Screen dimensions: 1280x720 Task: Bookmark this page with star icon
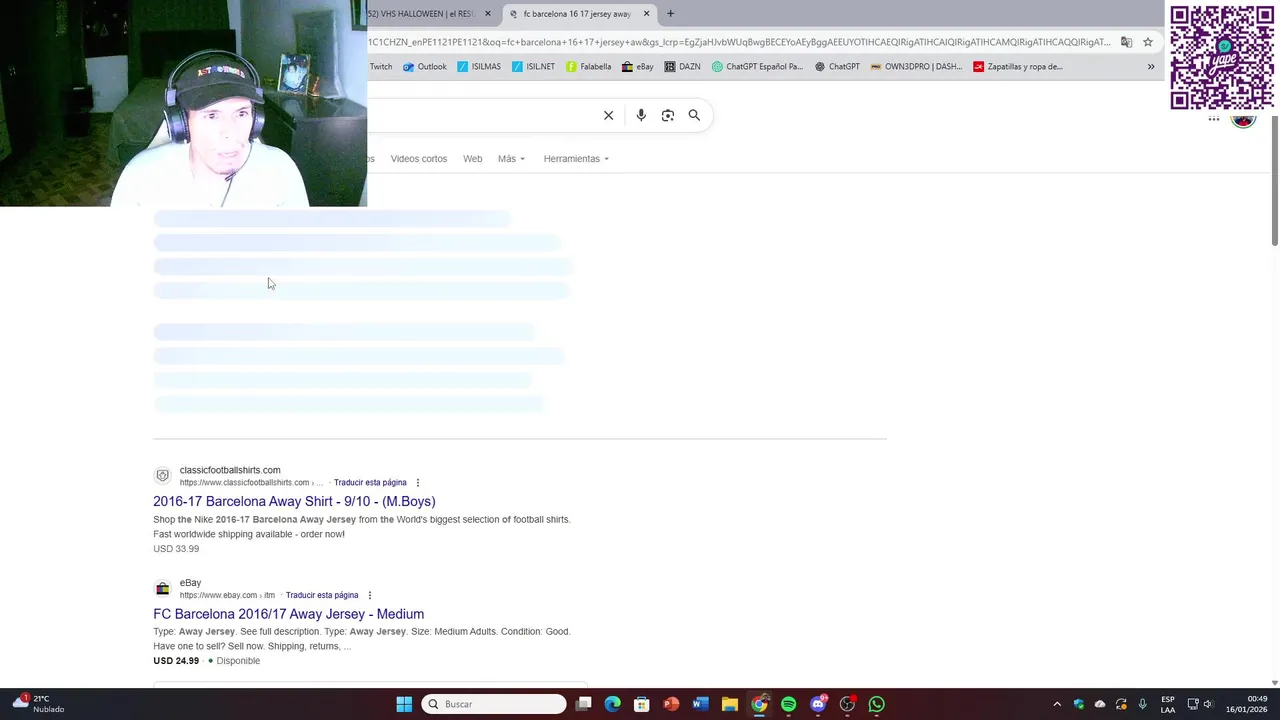pyautogui.click(x=1148, y=42)
